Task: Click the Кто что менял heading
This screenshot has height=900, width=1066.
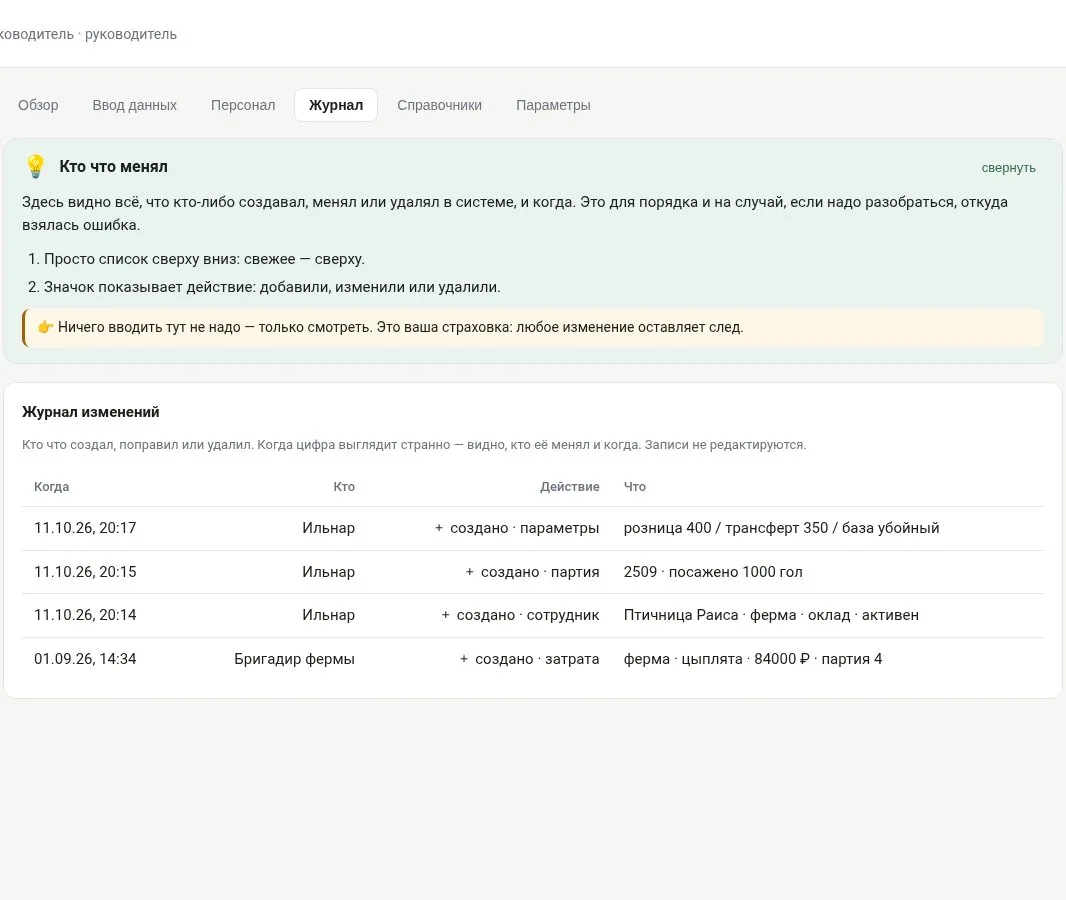Action: 114,167
